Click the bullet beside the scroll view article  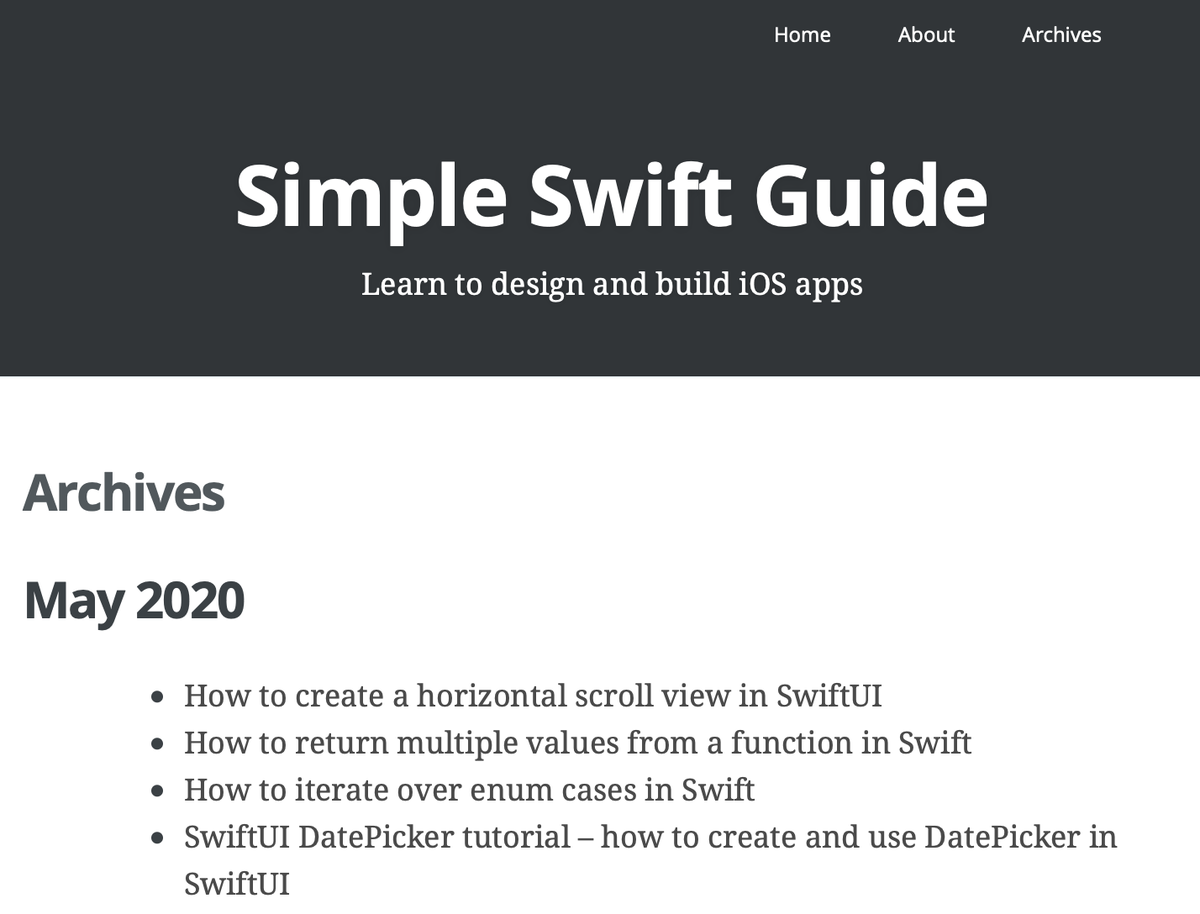click(x=157, y=695)
